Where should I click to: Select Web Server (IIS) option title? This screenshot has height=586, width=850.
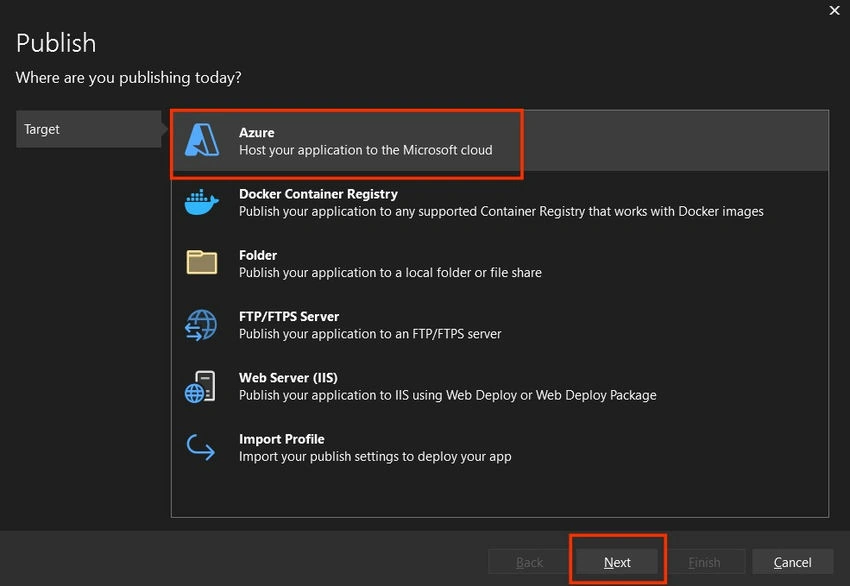[x=288, y=377]
